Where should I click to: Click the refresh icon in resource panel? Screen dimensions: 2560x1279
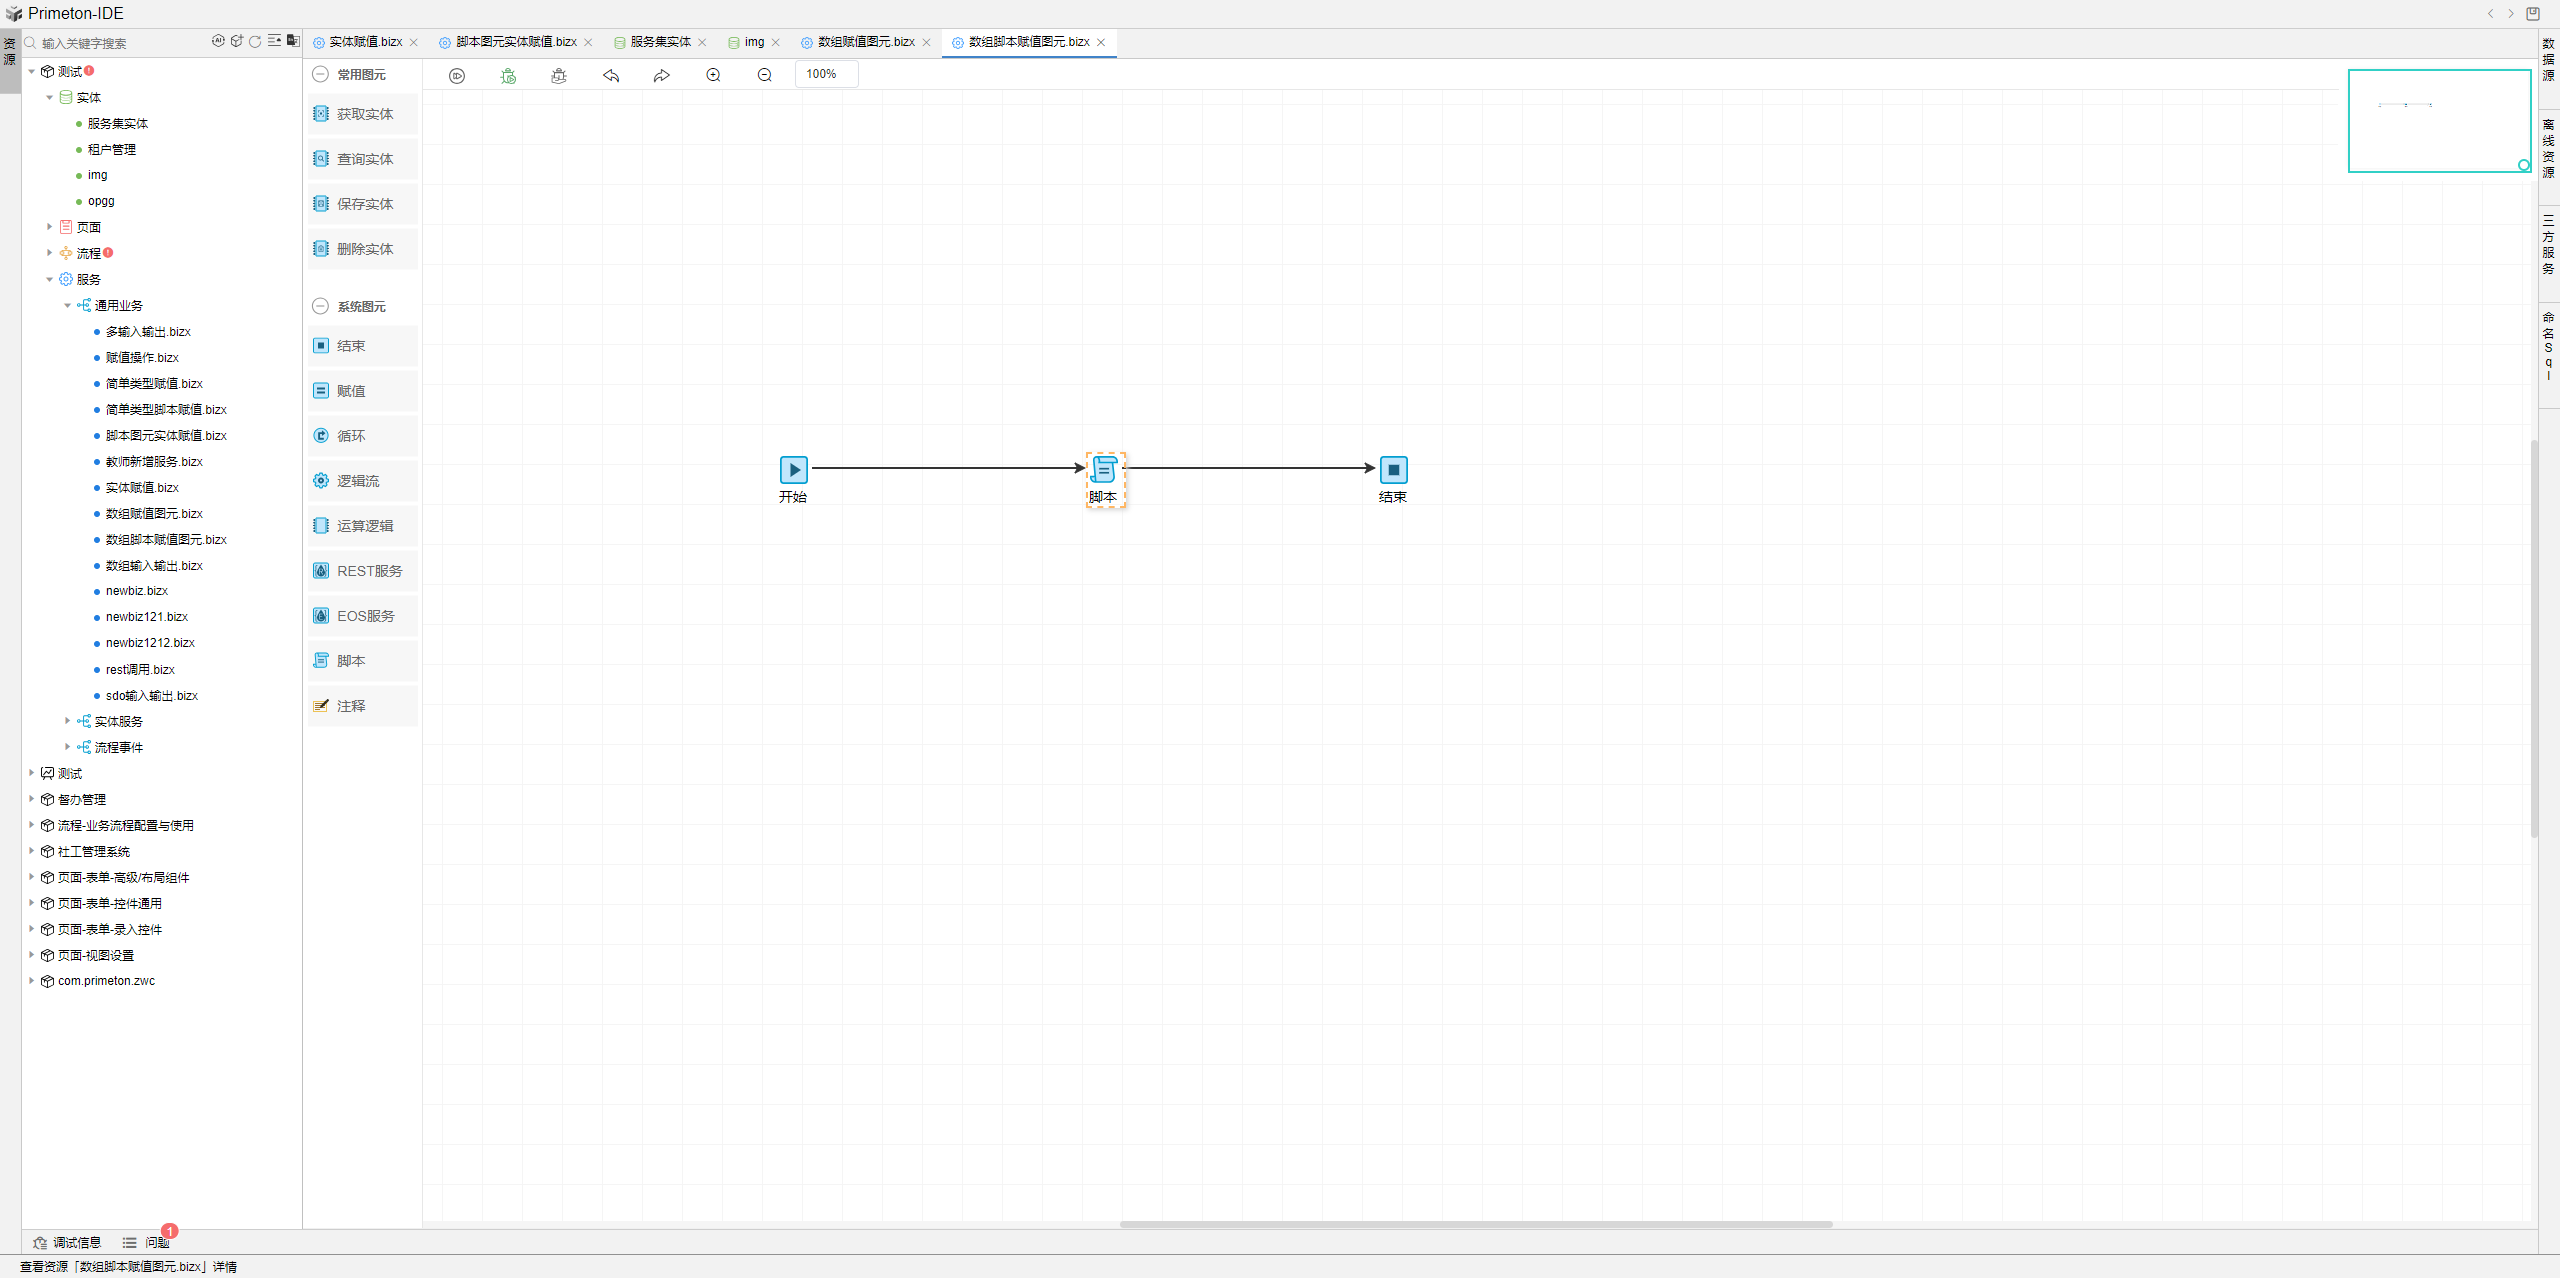[255, 42]
